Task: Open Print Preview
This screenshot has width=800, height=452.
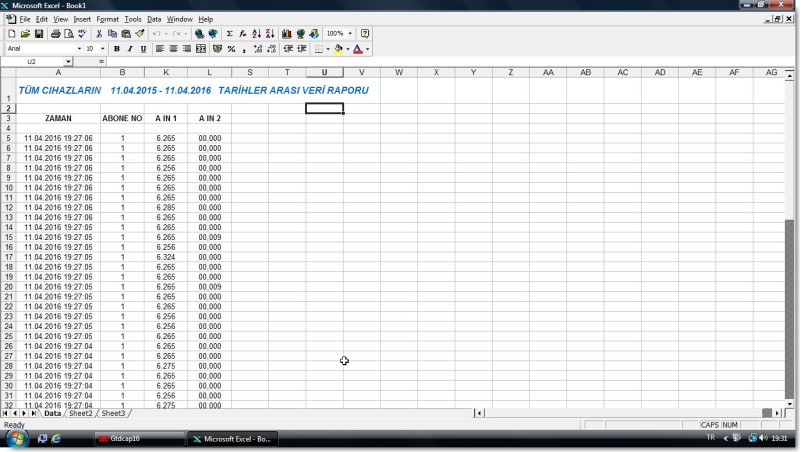Action: [69, 34]
